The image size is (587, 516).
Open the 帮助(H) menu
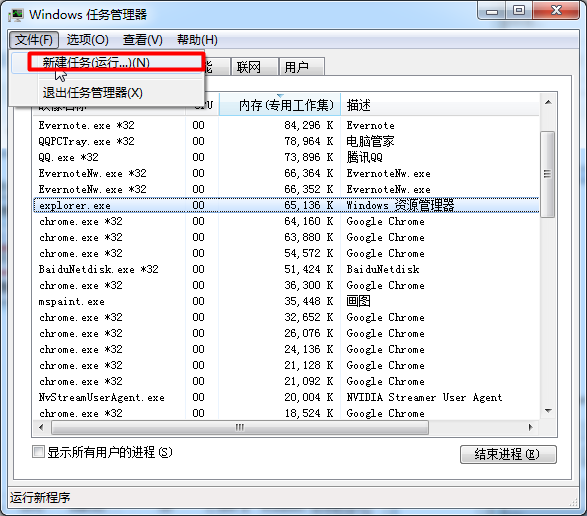pos(197,40)
